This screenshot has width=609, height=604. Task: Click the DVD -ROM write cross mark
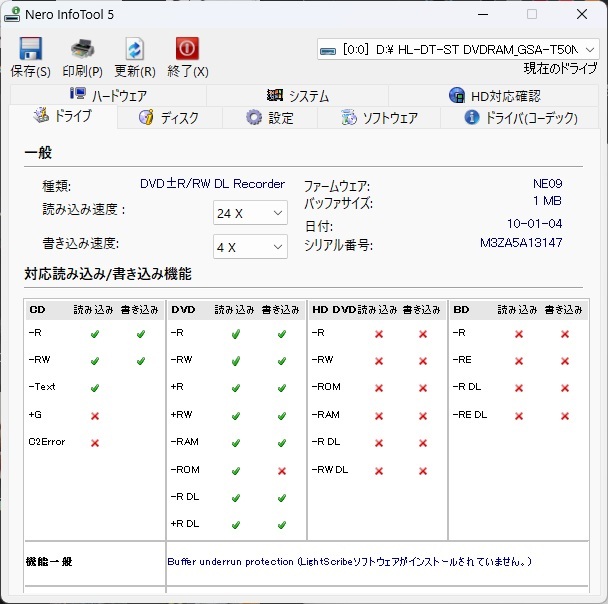pyautogui.click(x=282, y=471)
